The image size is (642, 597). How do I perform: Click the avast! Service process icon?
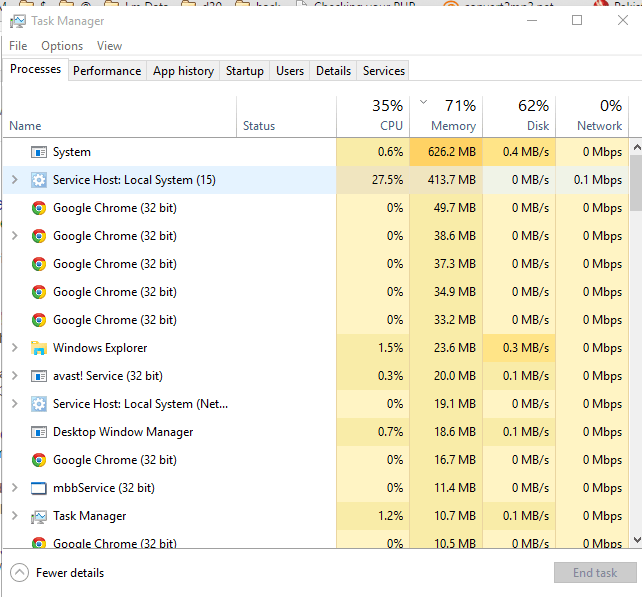[x=39, y=376]
